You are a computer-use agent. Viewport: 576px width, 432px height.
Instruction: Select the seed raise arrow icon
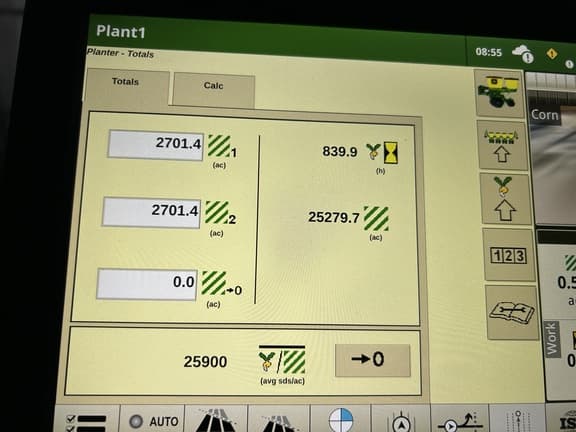505,199
